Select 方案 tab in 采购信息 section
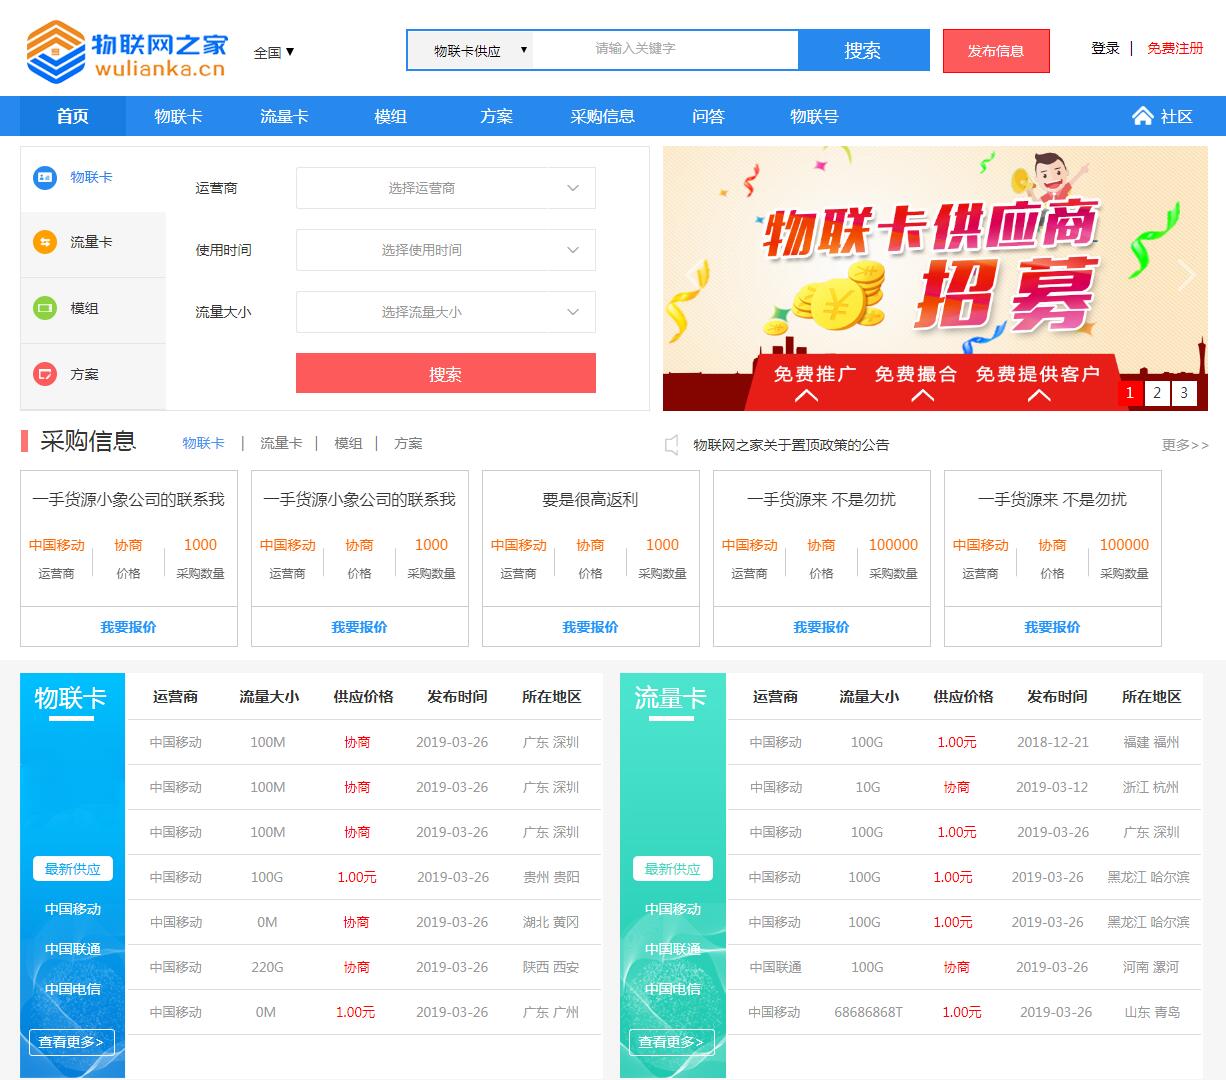Viewport: 1226px width, 1080px height. (408, 443)
